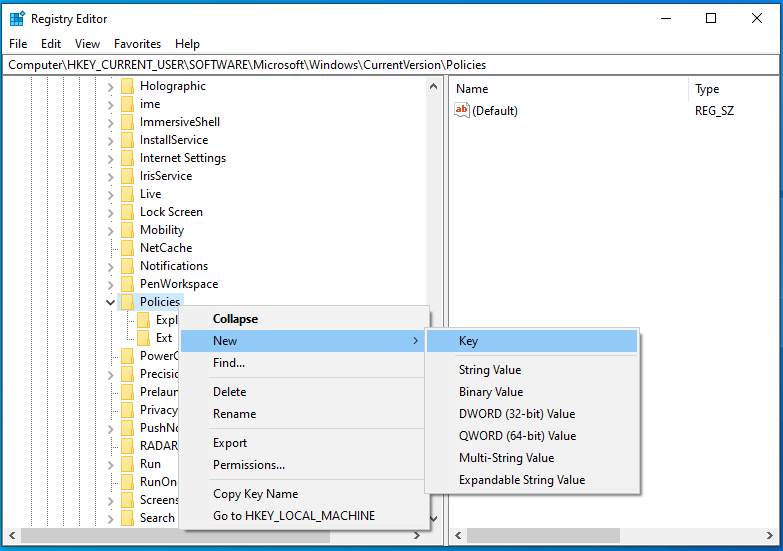Click the Holographic folder icon
This screenshot has height=551, width=783.
[127, 86]
